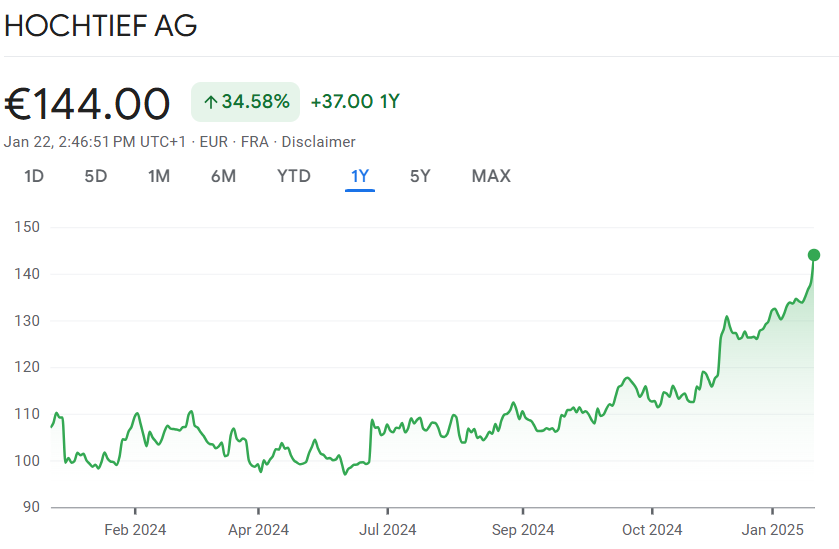
Task: Click the Apr 2024 axis label
Action: pyautogui.click(x=258, y=530)
